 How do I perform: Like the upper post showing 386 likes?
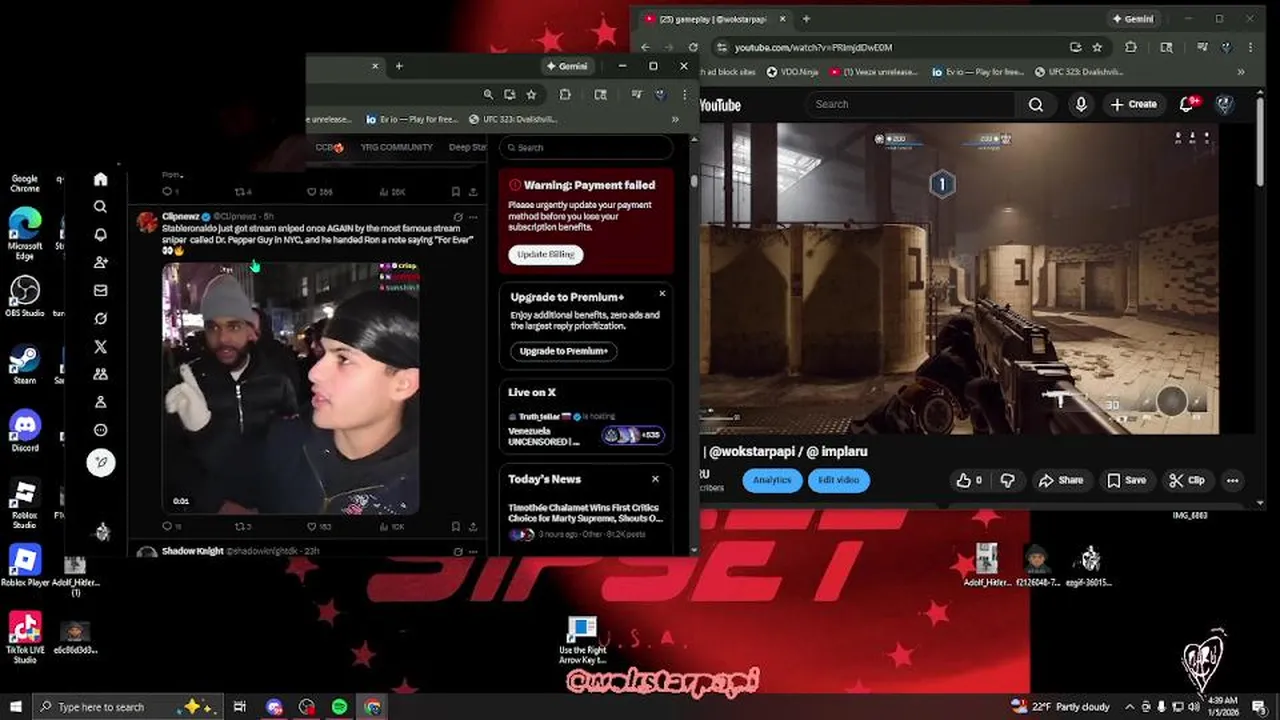(319, 191)
